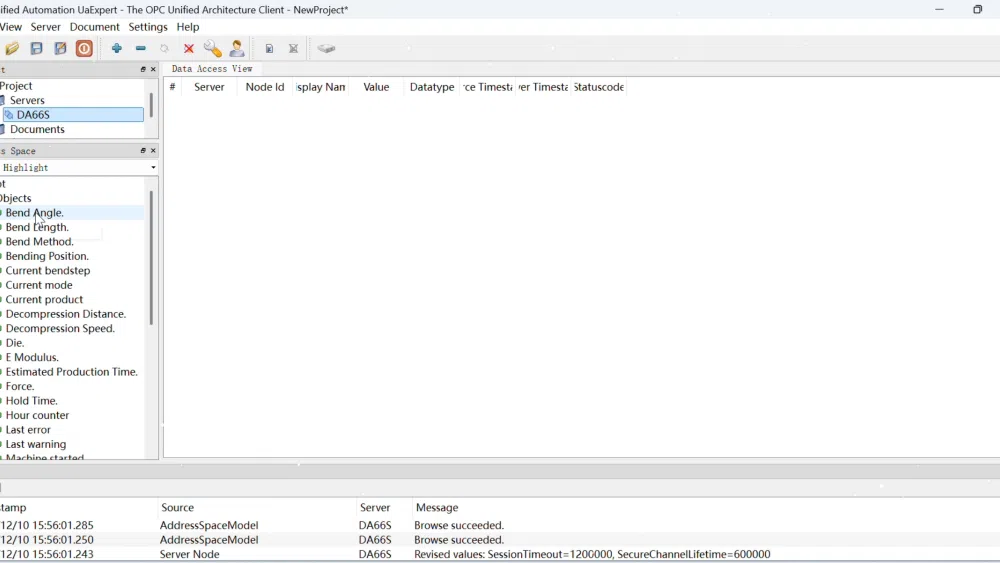Viewport: 1000px width, 563px height.
Task: Select the DA66S server entry
Action: pyautogui.click(x=73, y=115)
